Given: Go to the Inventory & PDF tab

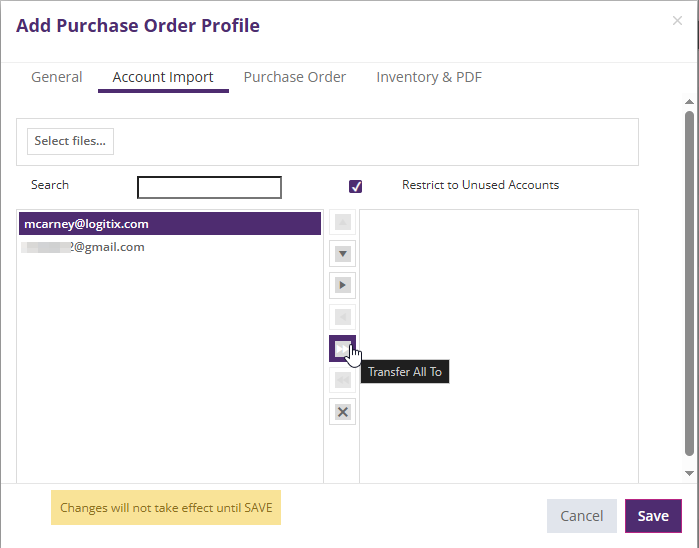Looking at the screenshot, I should (429, 77).
